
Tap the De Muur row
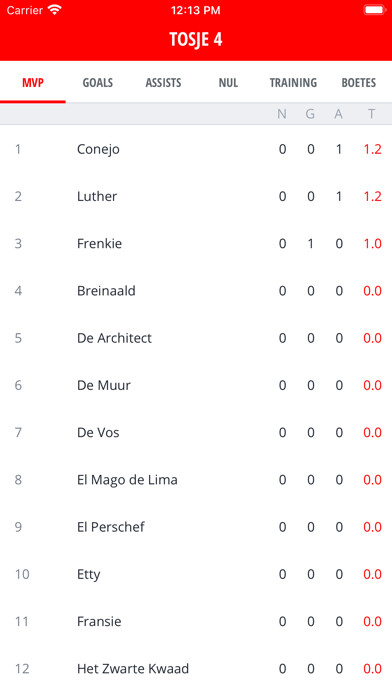[196, 385]
